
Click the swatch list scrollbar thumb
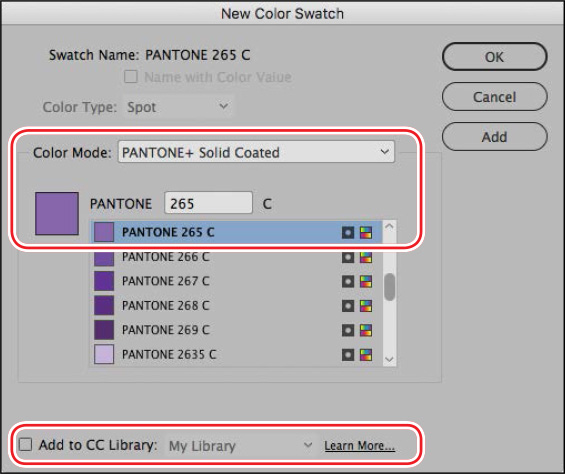click(x=389, y=287)
